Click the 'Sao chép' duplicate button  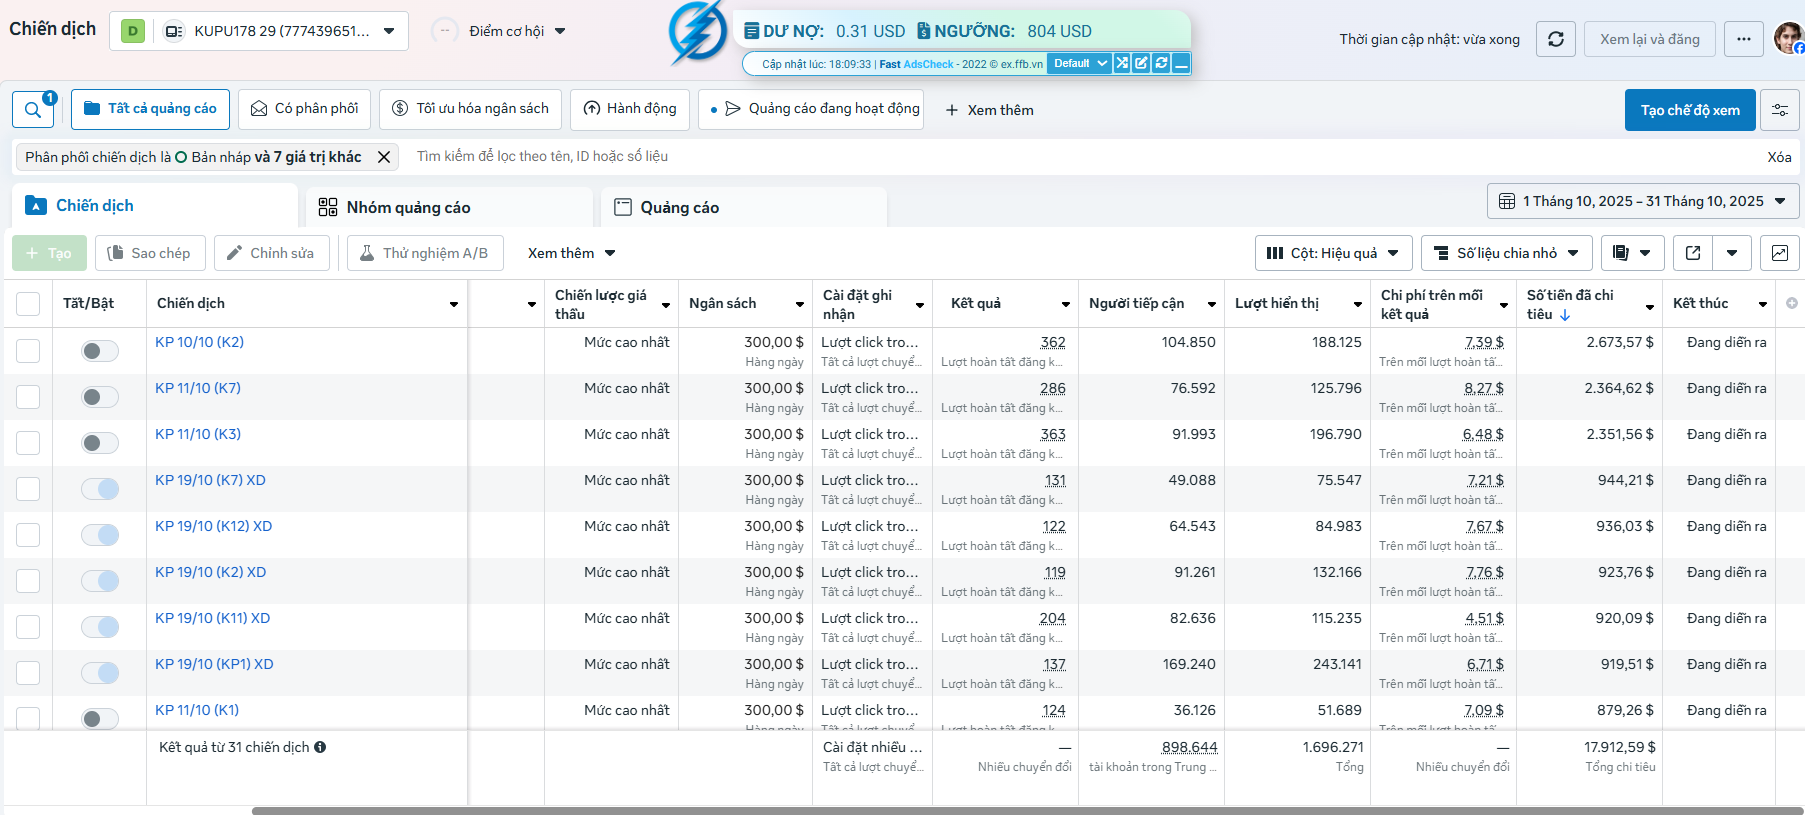pos(150,253)
